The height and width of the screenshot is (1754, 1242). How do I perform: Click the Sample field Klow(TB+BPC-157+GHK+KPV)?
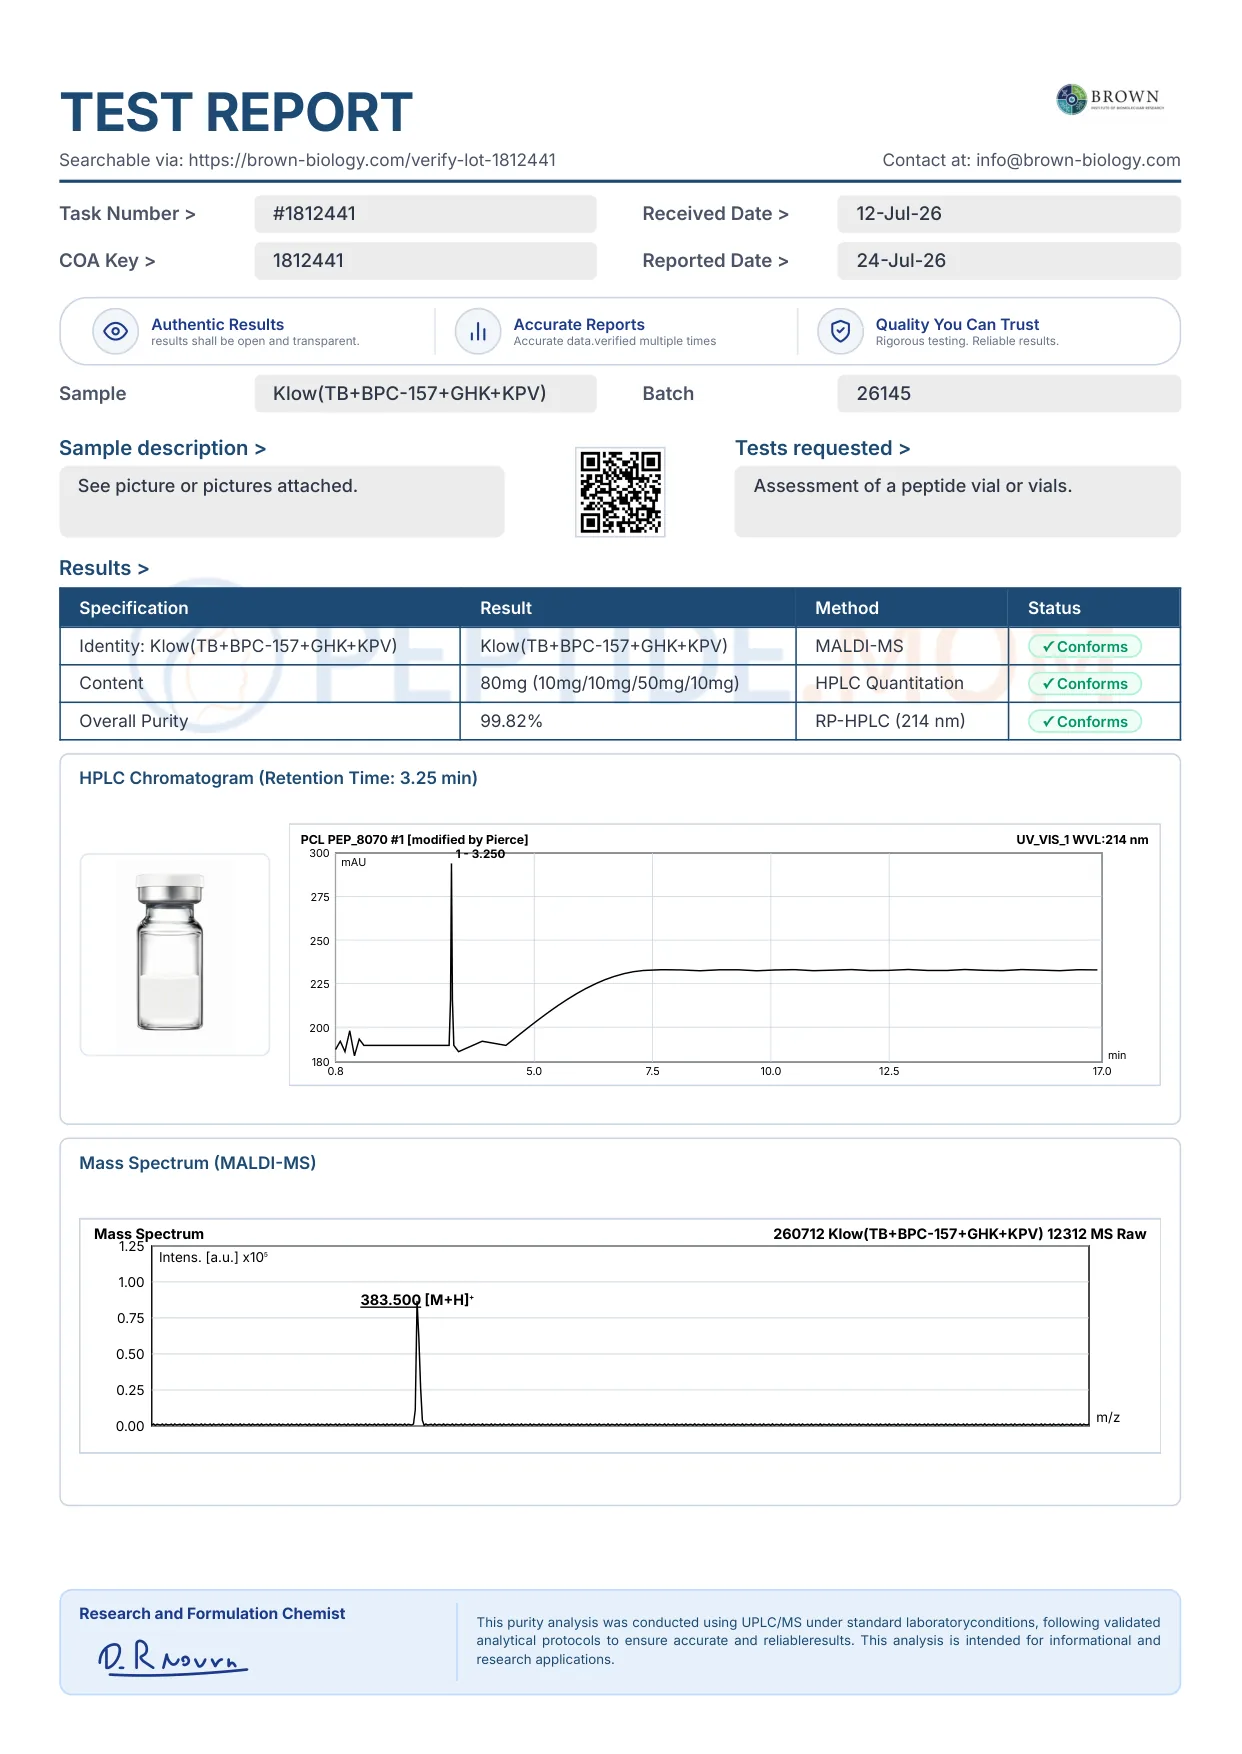click(x=425, y=394)
